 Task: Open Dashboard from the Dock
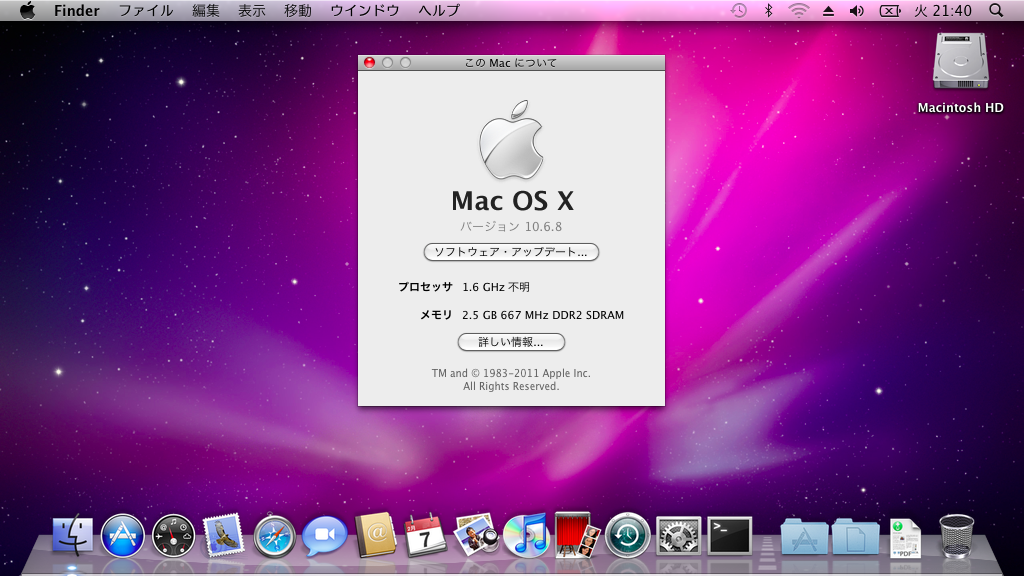[x=173, y=536]
